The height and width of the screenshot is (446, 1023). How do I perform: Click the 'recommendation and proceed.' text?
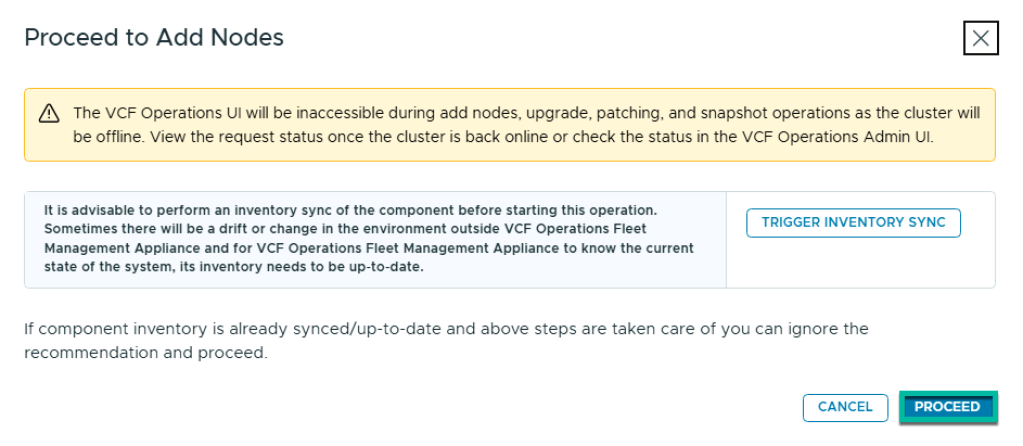pyautogui.click(x=146, y=353)
